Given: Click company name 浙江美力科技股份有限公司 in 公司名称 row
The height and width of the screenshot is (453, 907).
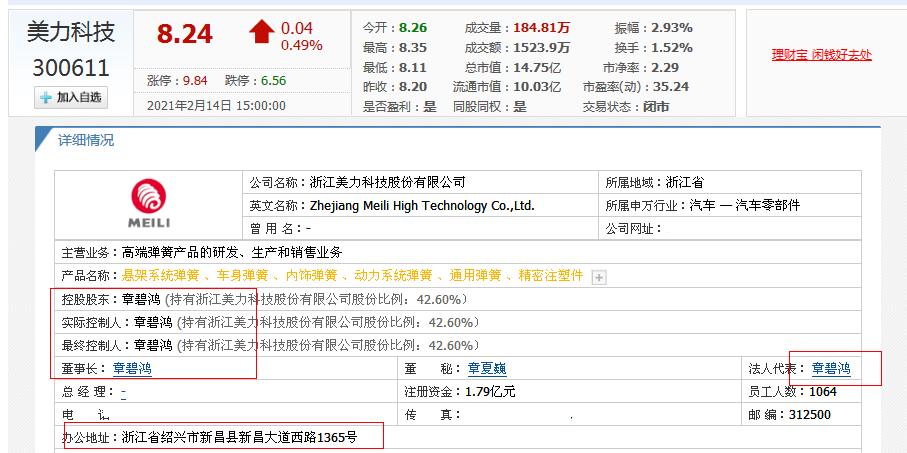Looking at the screenshot, I should tap(388, 183).
